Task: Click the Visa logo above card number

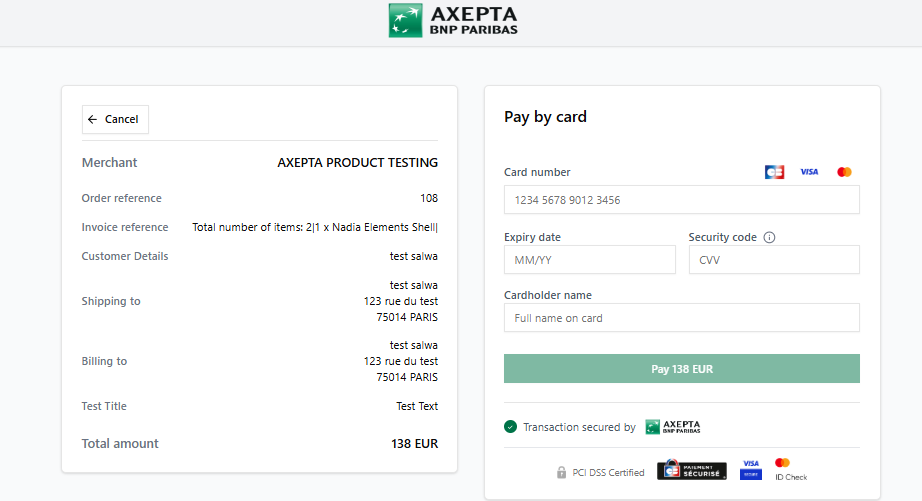Action: (x=809, y=172)
